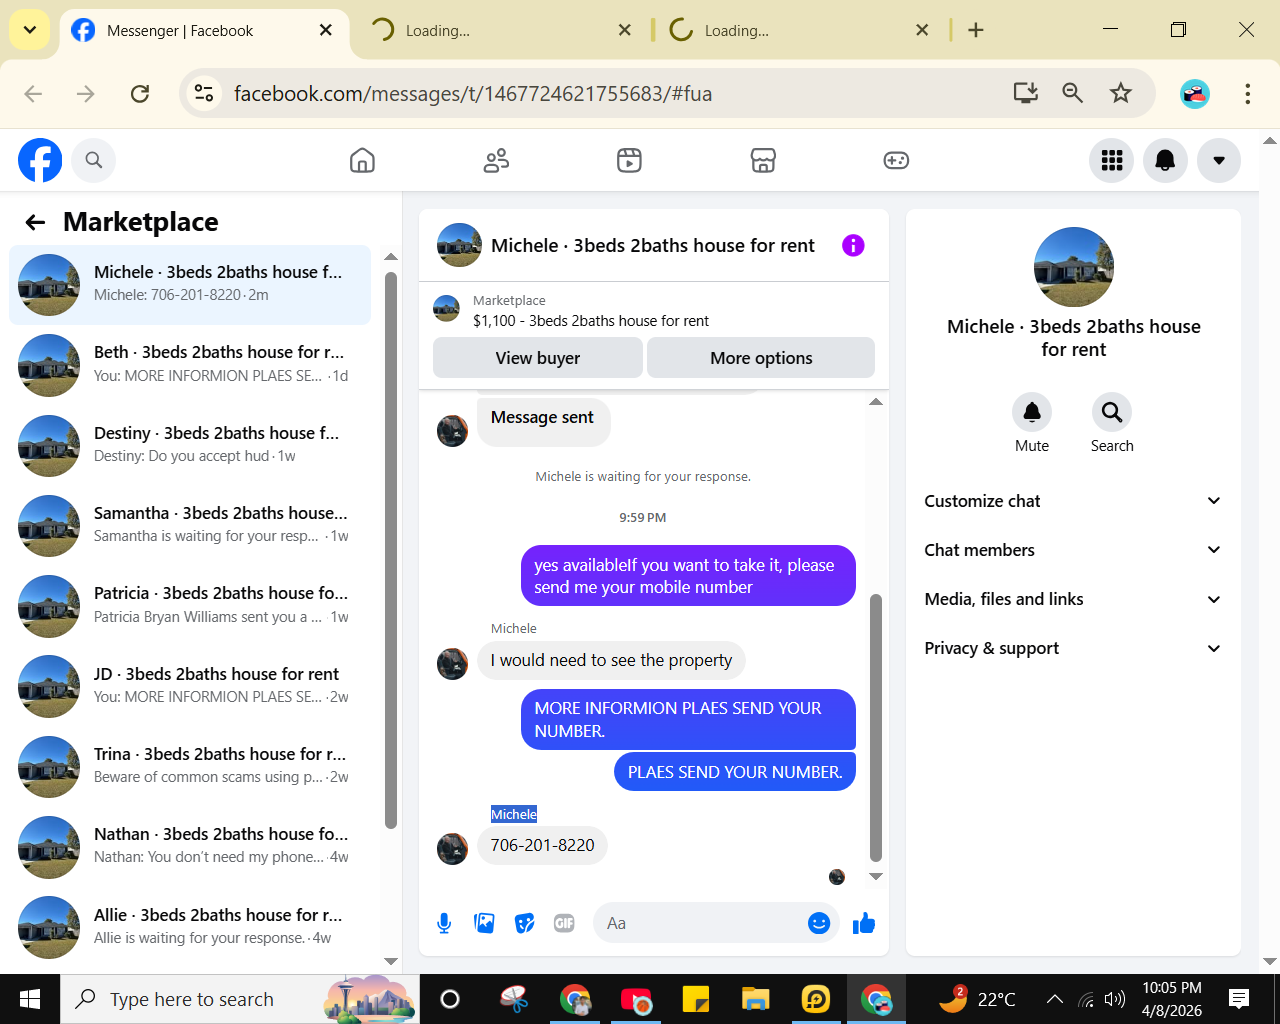Click the Facebook logo icon
This screenshot has width=1280, height=1024.
pos(40,160)
